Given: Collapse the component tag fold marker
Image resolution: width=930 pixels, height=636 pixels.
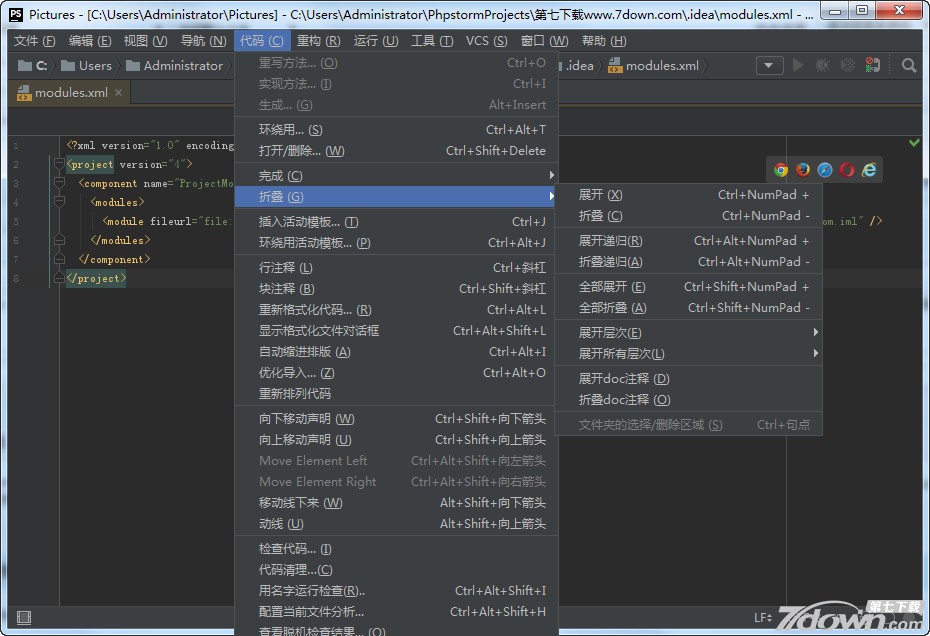Looking at the screenshot, I should click(59, 184).
